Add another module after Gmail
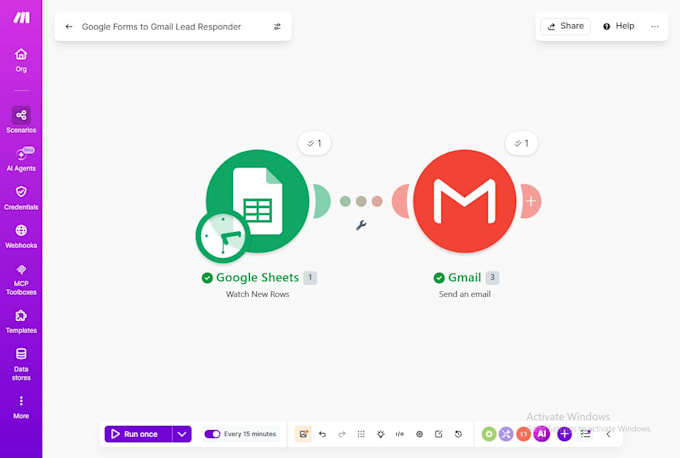The width and height of the screenshot is (680, 458). pyautogui.click(x=531, y=201)
